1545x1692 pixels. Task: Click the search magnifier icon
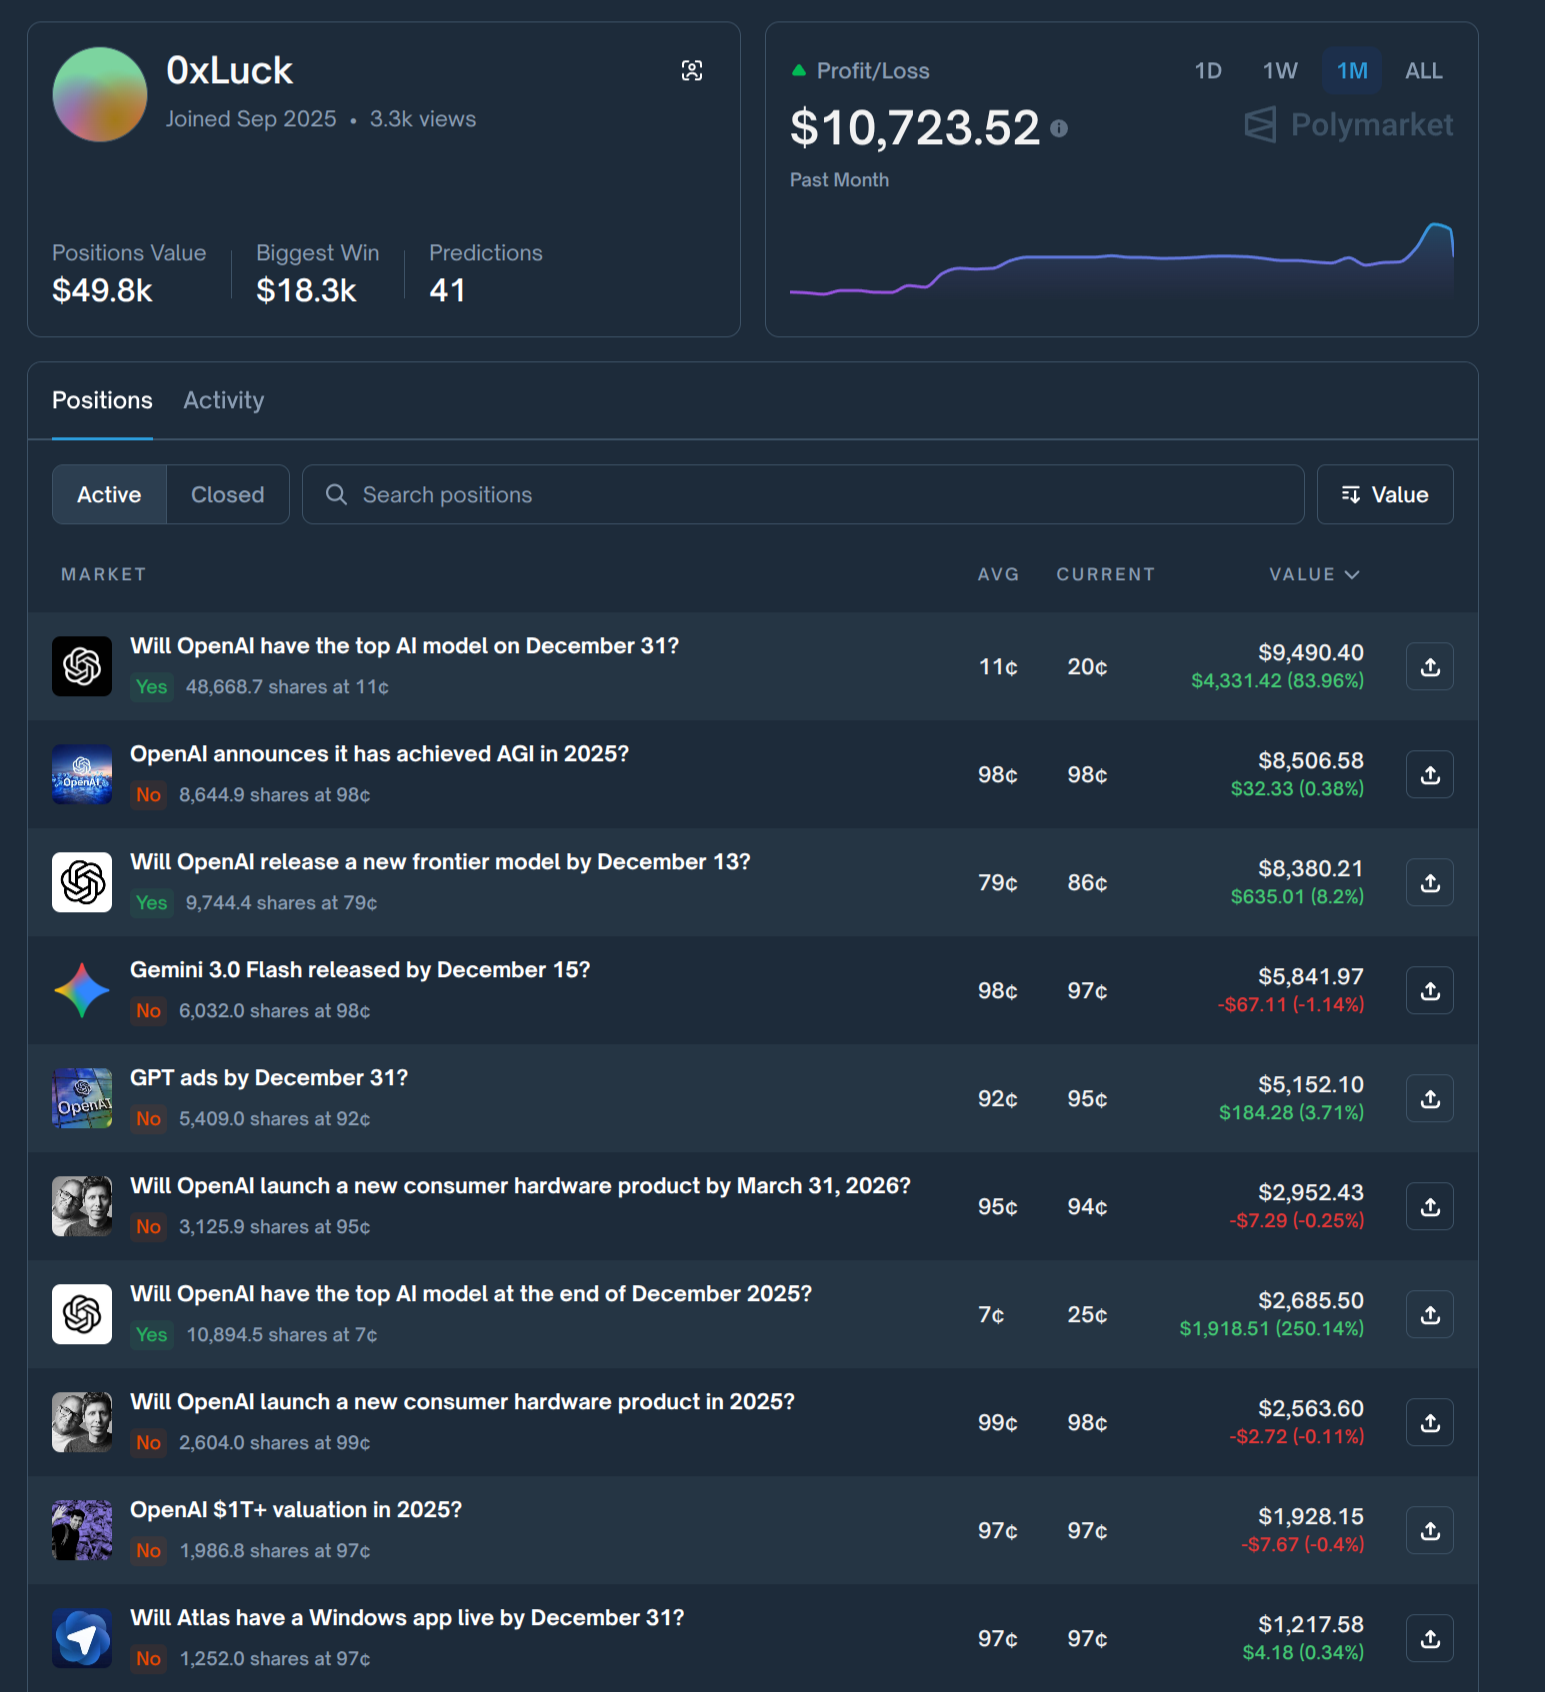[337, 495]
